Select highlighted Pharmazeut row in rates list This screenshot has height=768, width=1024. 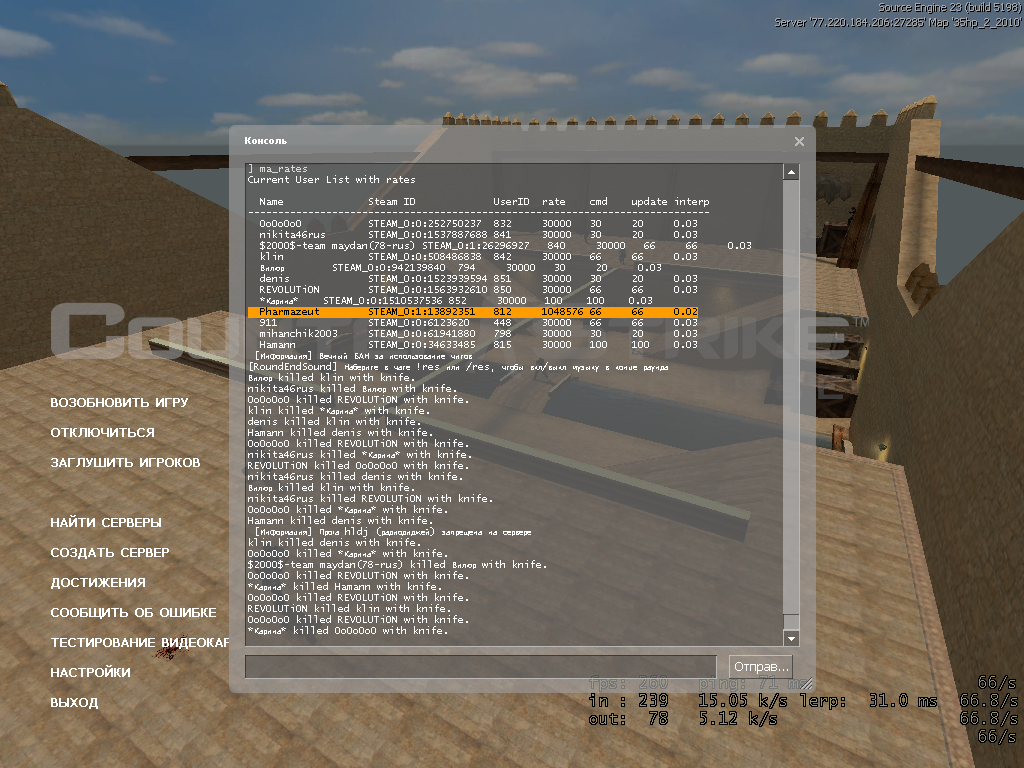[473, 312]
